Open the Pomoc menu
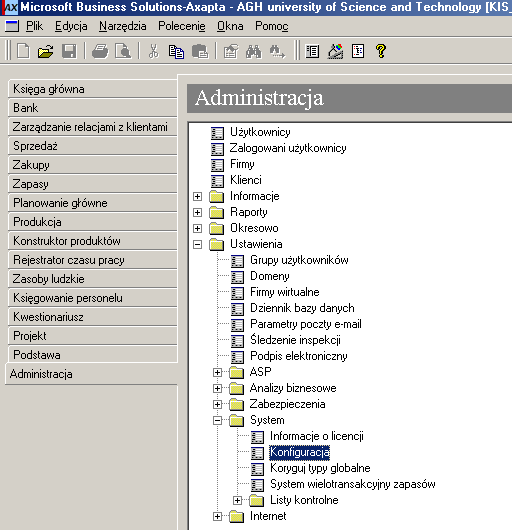This screenshot has height=530, width=512. [272, 26]
